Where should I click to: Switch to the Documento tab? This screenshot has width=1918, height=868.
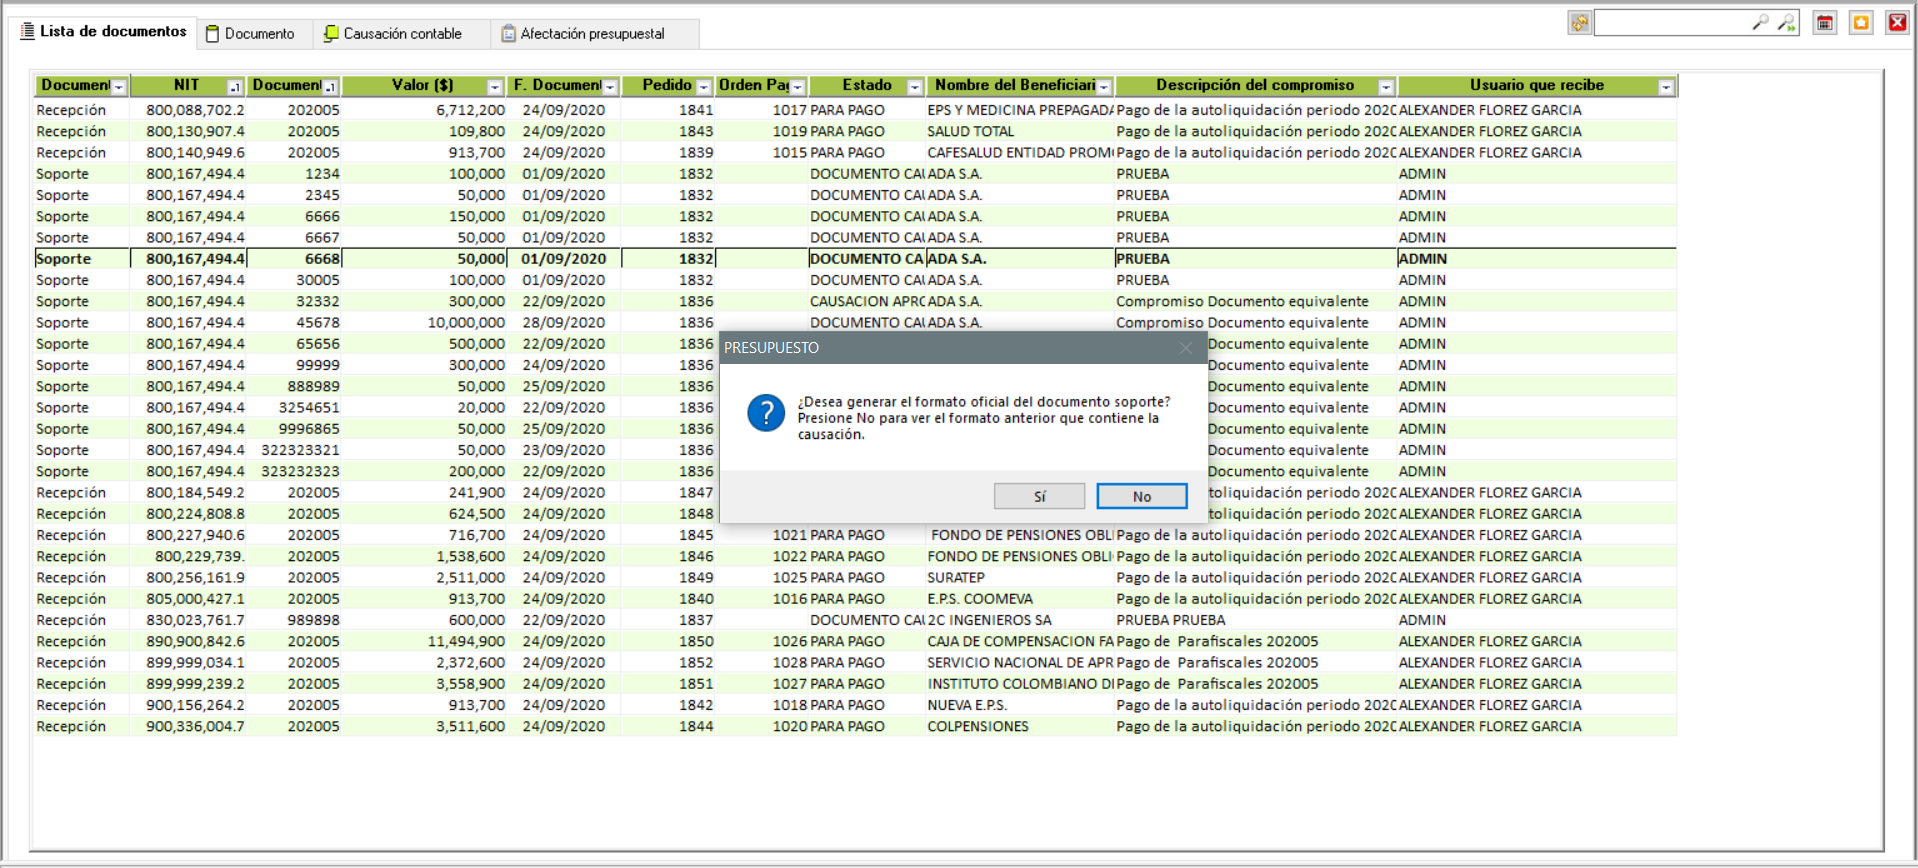click(x=251, y=34)
